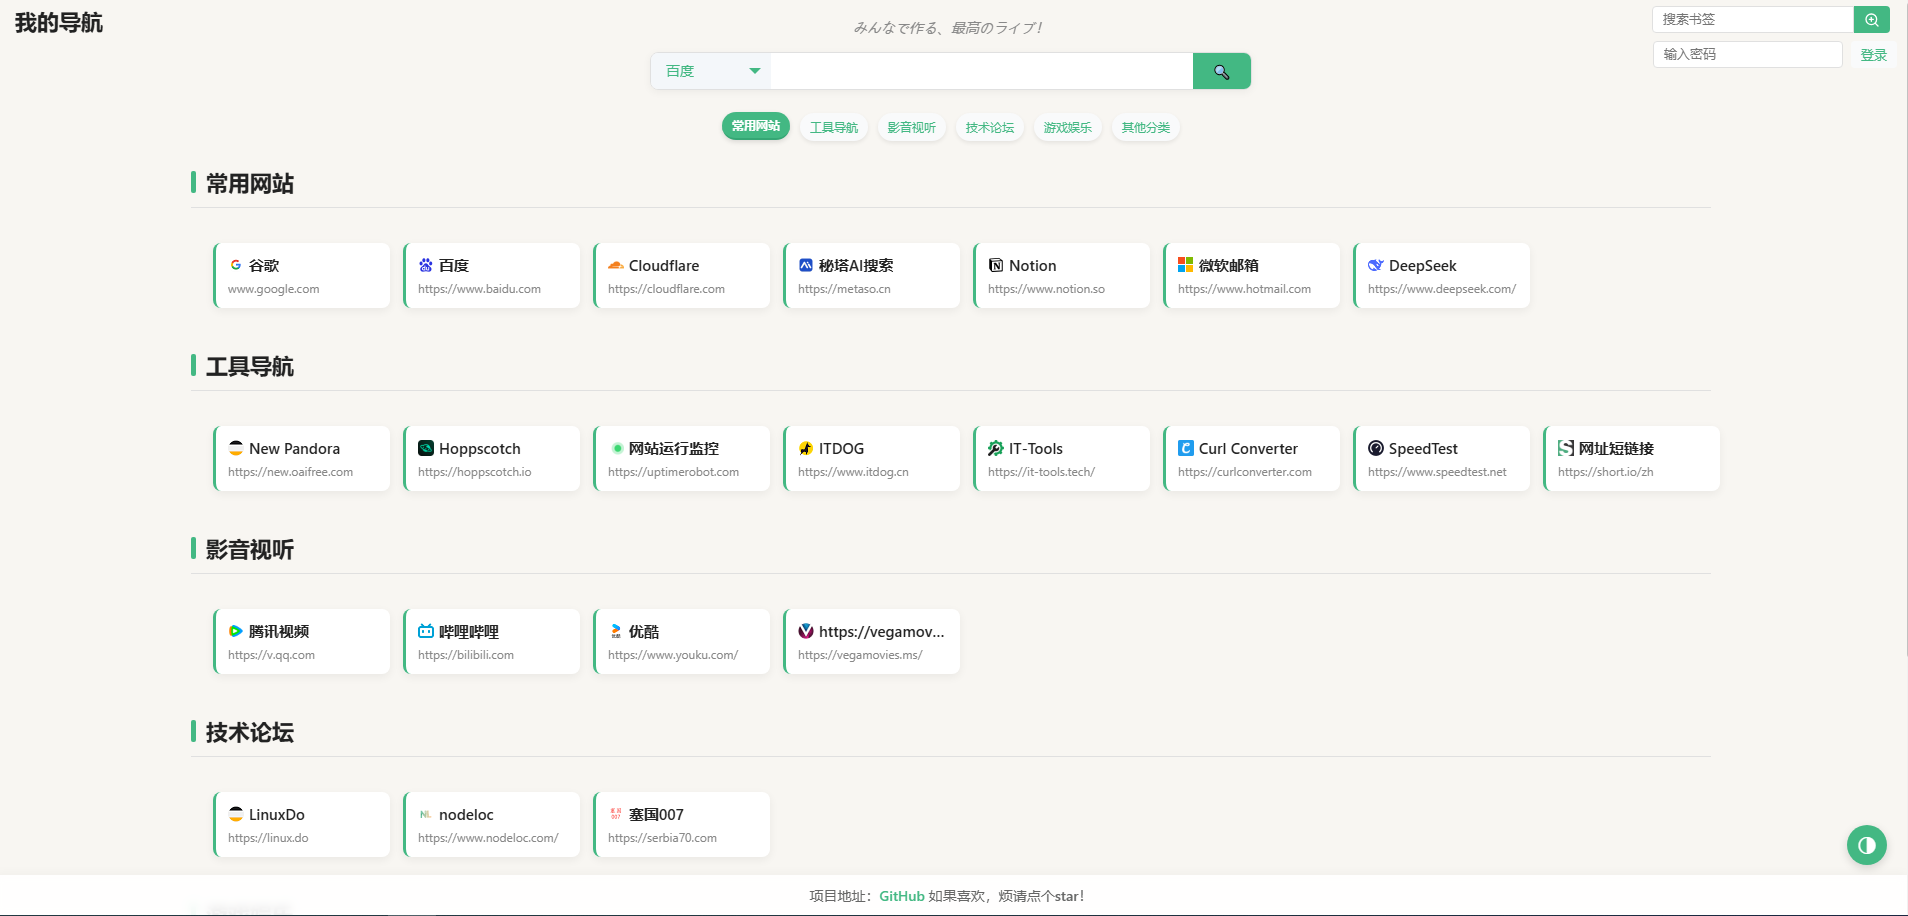Open the www.google.com link text

point(274,289)
